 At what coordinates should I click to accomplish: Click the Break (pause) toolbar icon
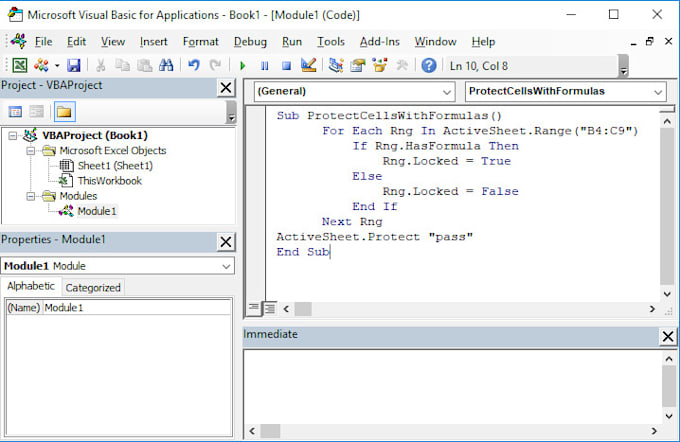(x=264, y=66)
